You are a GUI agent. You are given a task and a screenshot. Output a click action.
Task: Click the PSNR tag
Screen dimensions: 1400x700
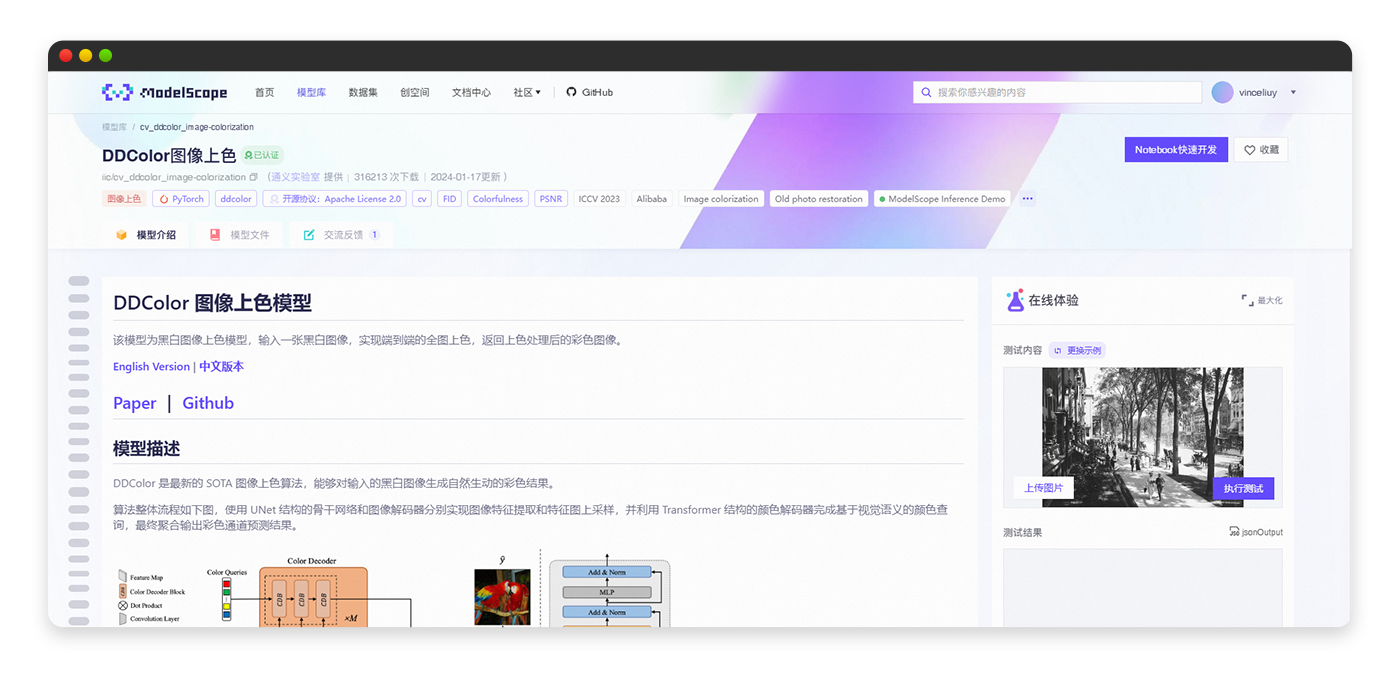point(551,199)
